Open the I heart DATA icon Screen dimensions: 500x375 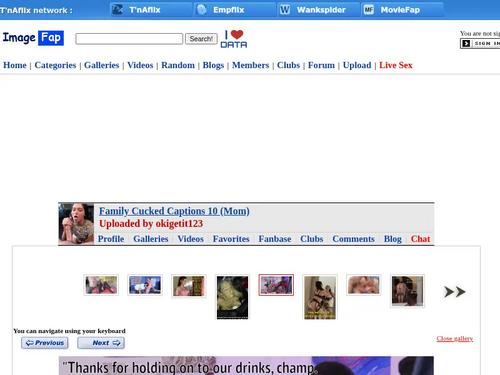[x=234, y=39]
